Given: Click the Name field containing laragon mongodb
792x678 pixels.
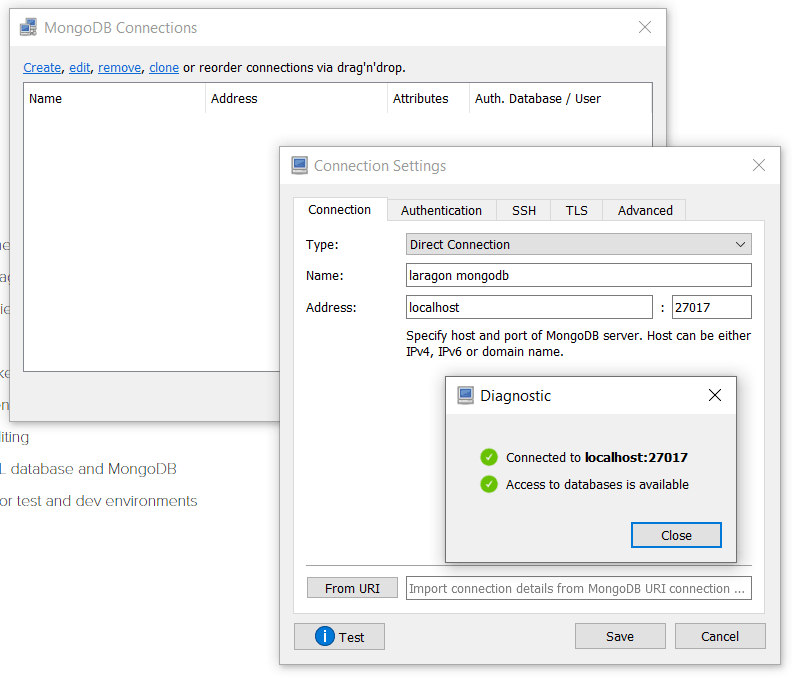Looking at the screenshot, I should coord(578,275).
